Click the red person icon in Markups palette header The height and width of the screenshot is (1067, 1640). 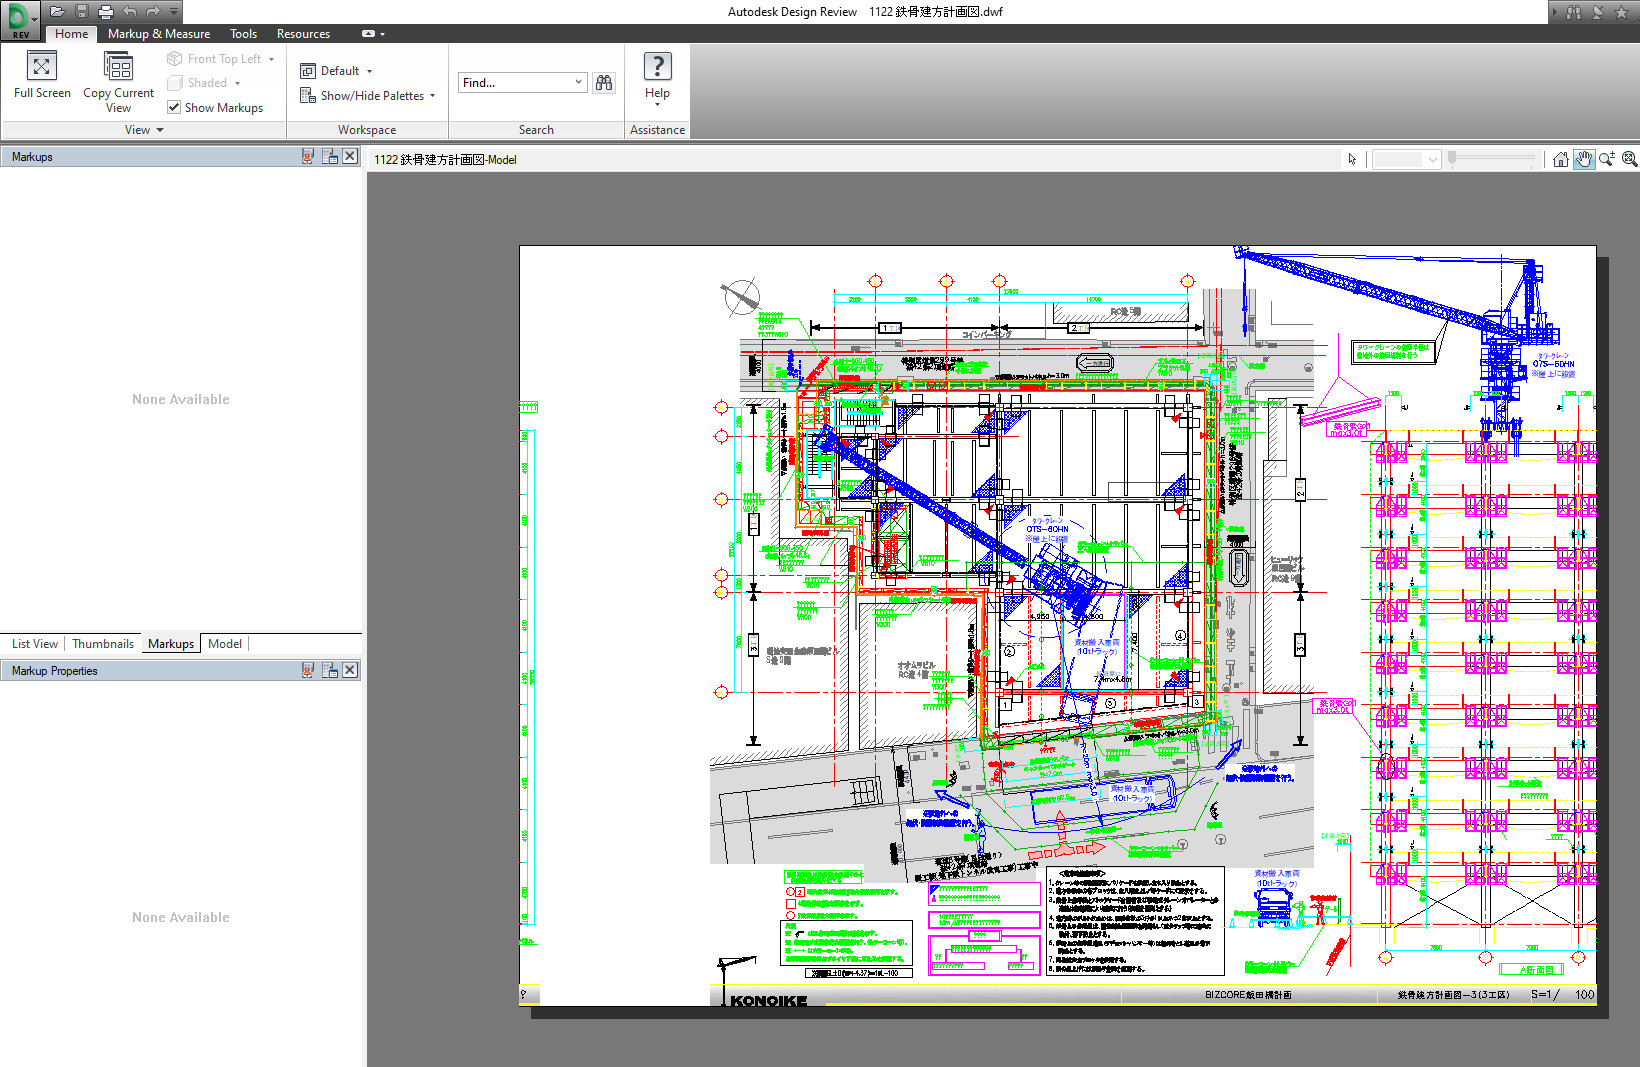(x=308, y=156)
